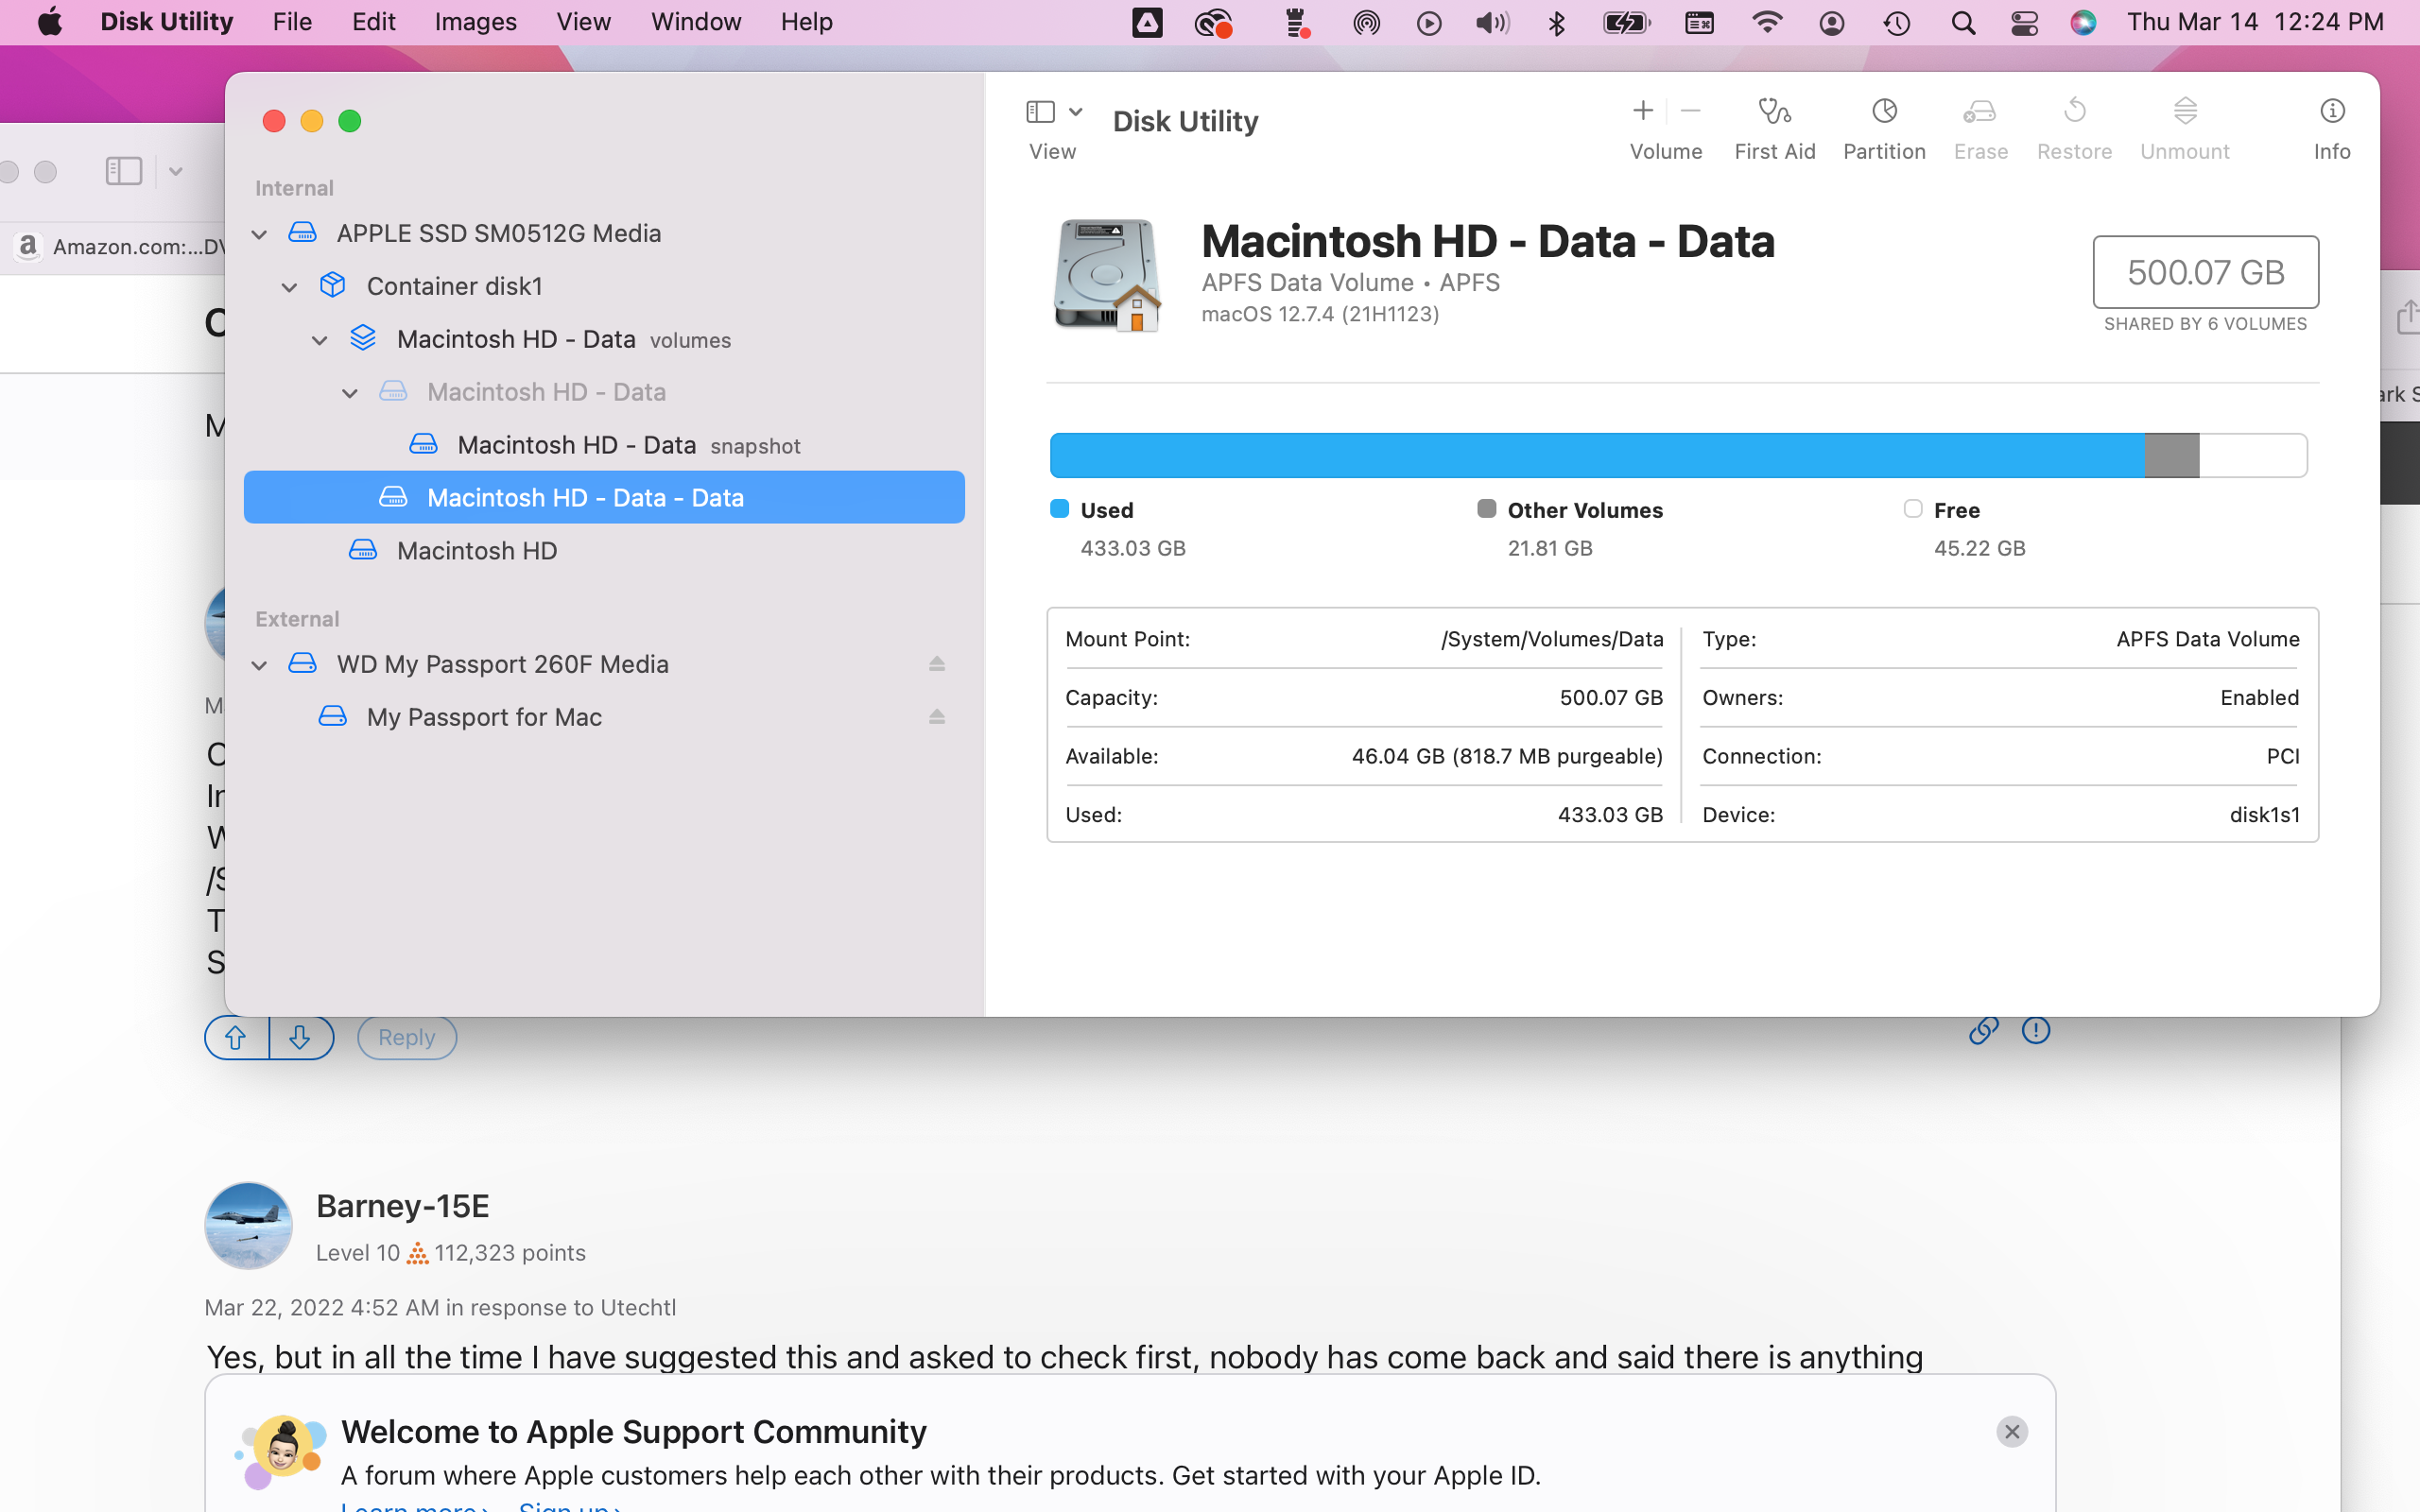Click the blue Used storage bar
This screenshot has width=2420, height=1512.
(x=1596, y=456)
